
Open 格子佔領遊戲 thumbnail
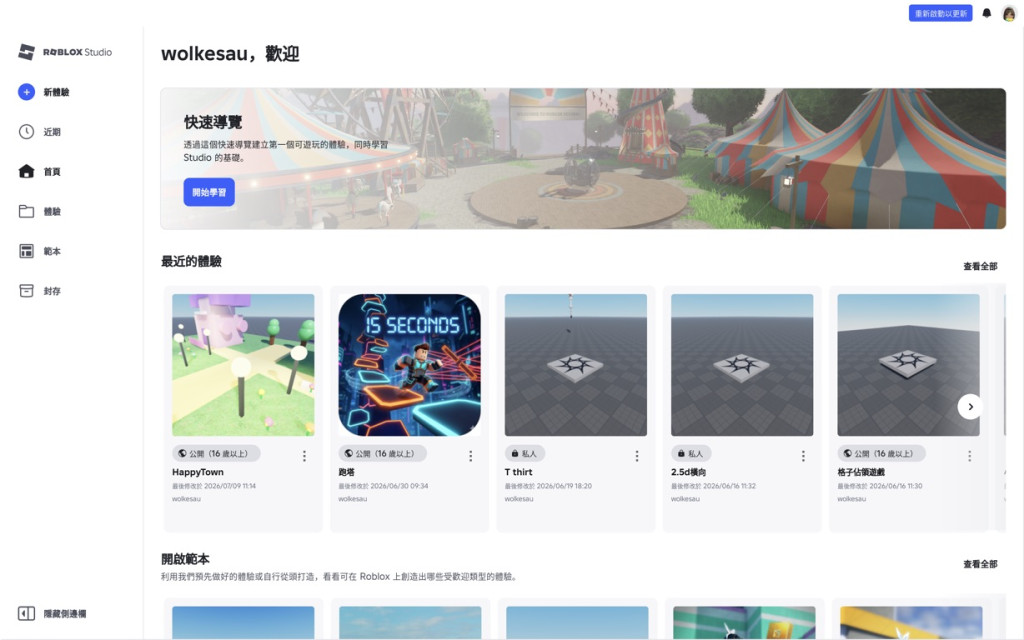[x=908, y=365]
